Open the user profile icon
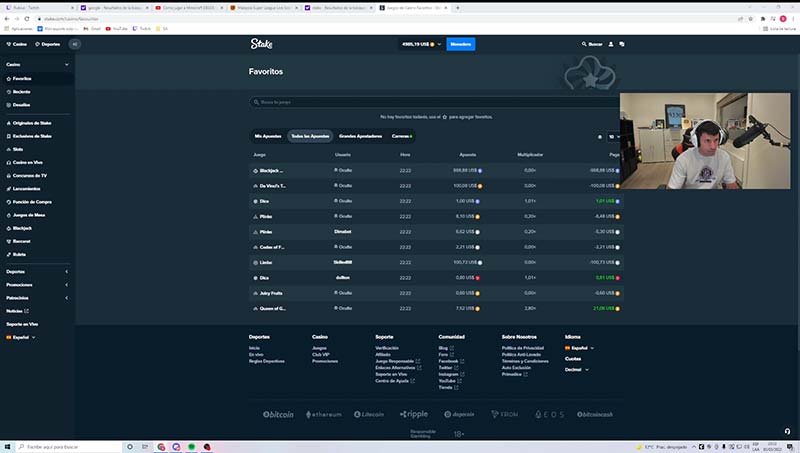The height and width of the screenshot is (453, 800). coord(611,44)
